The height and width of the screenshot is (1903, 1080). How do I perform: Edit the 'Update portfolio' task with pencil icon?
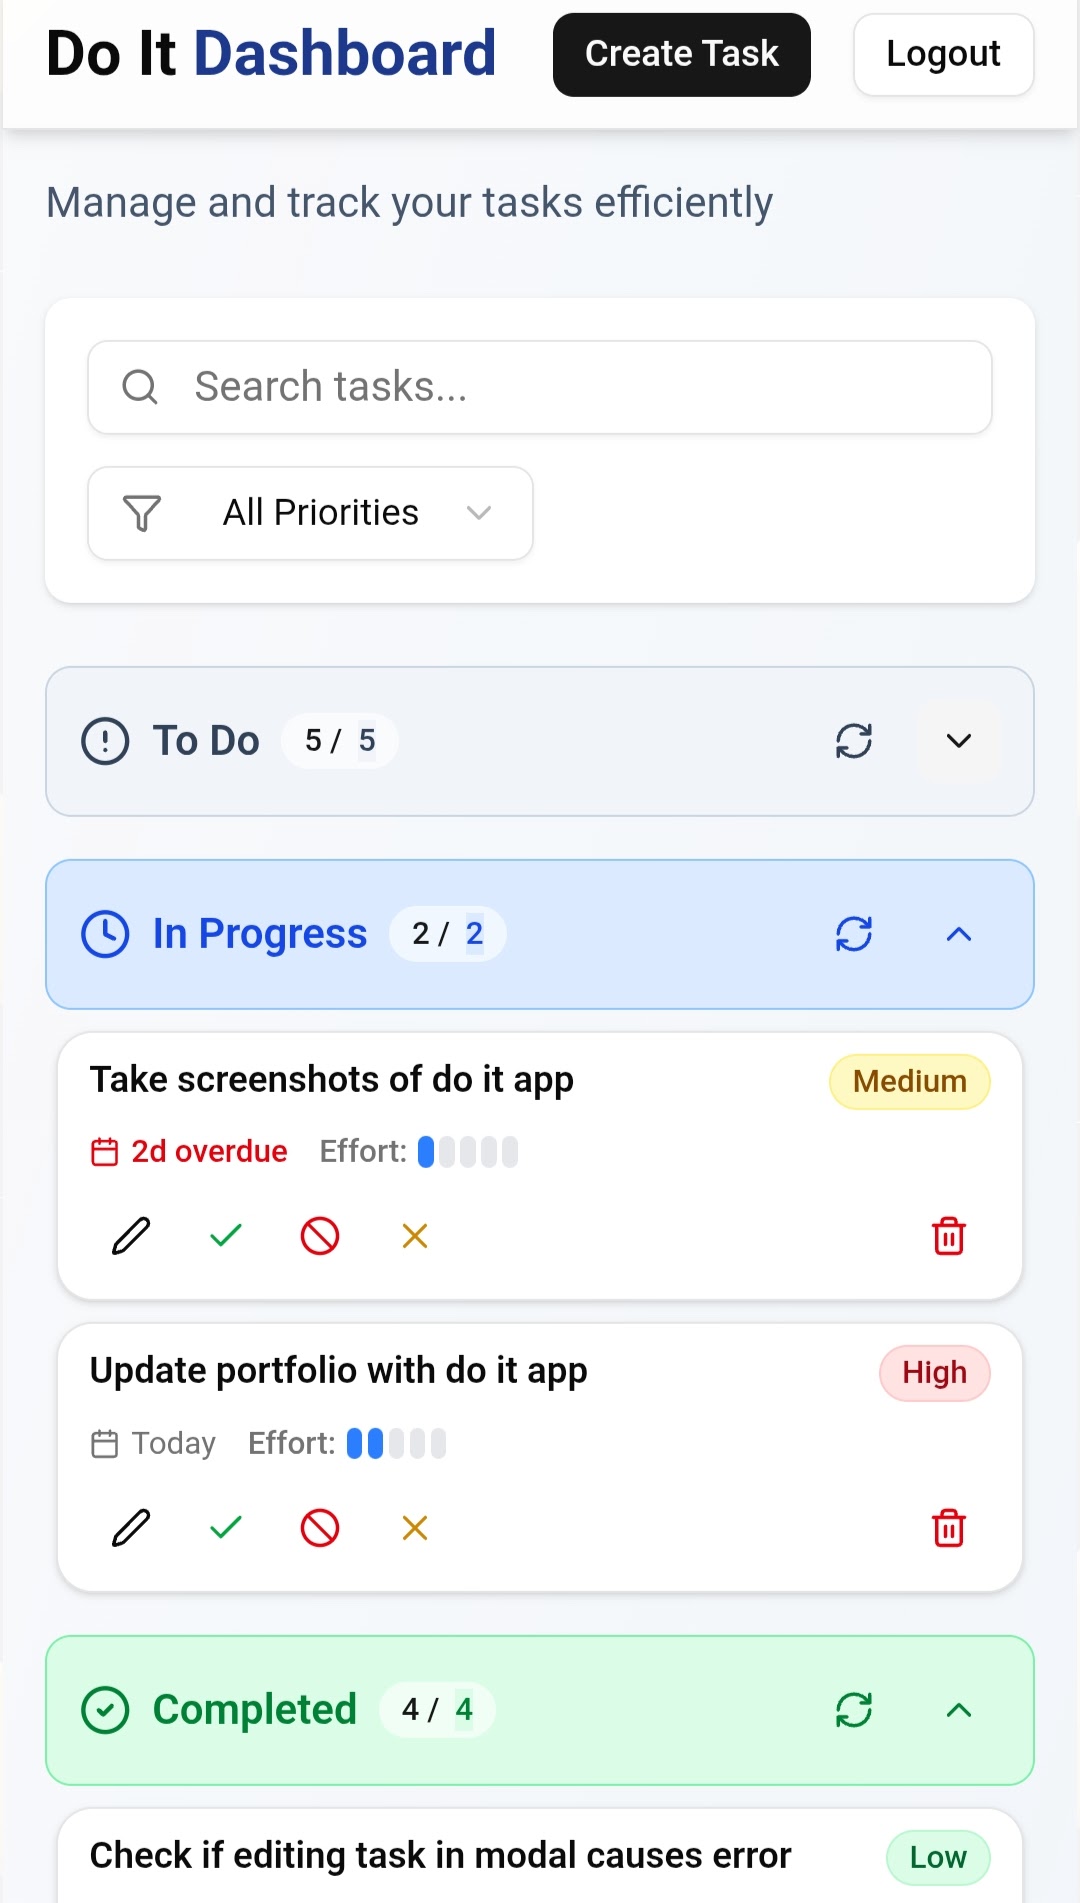131,1527
